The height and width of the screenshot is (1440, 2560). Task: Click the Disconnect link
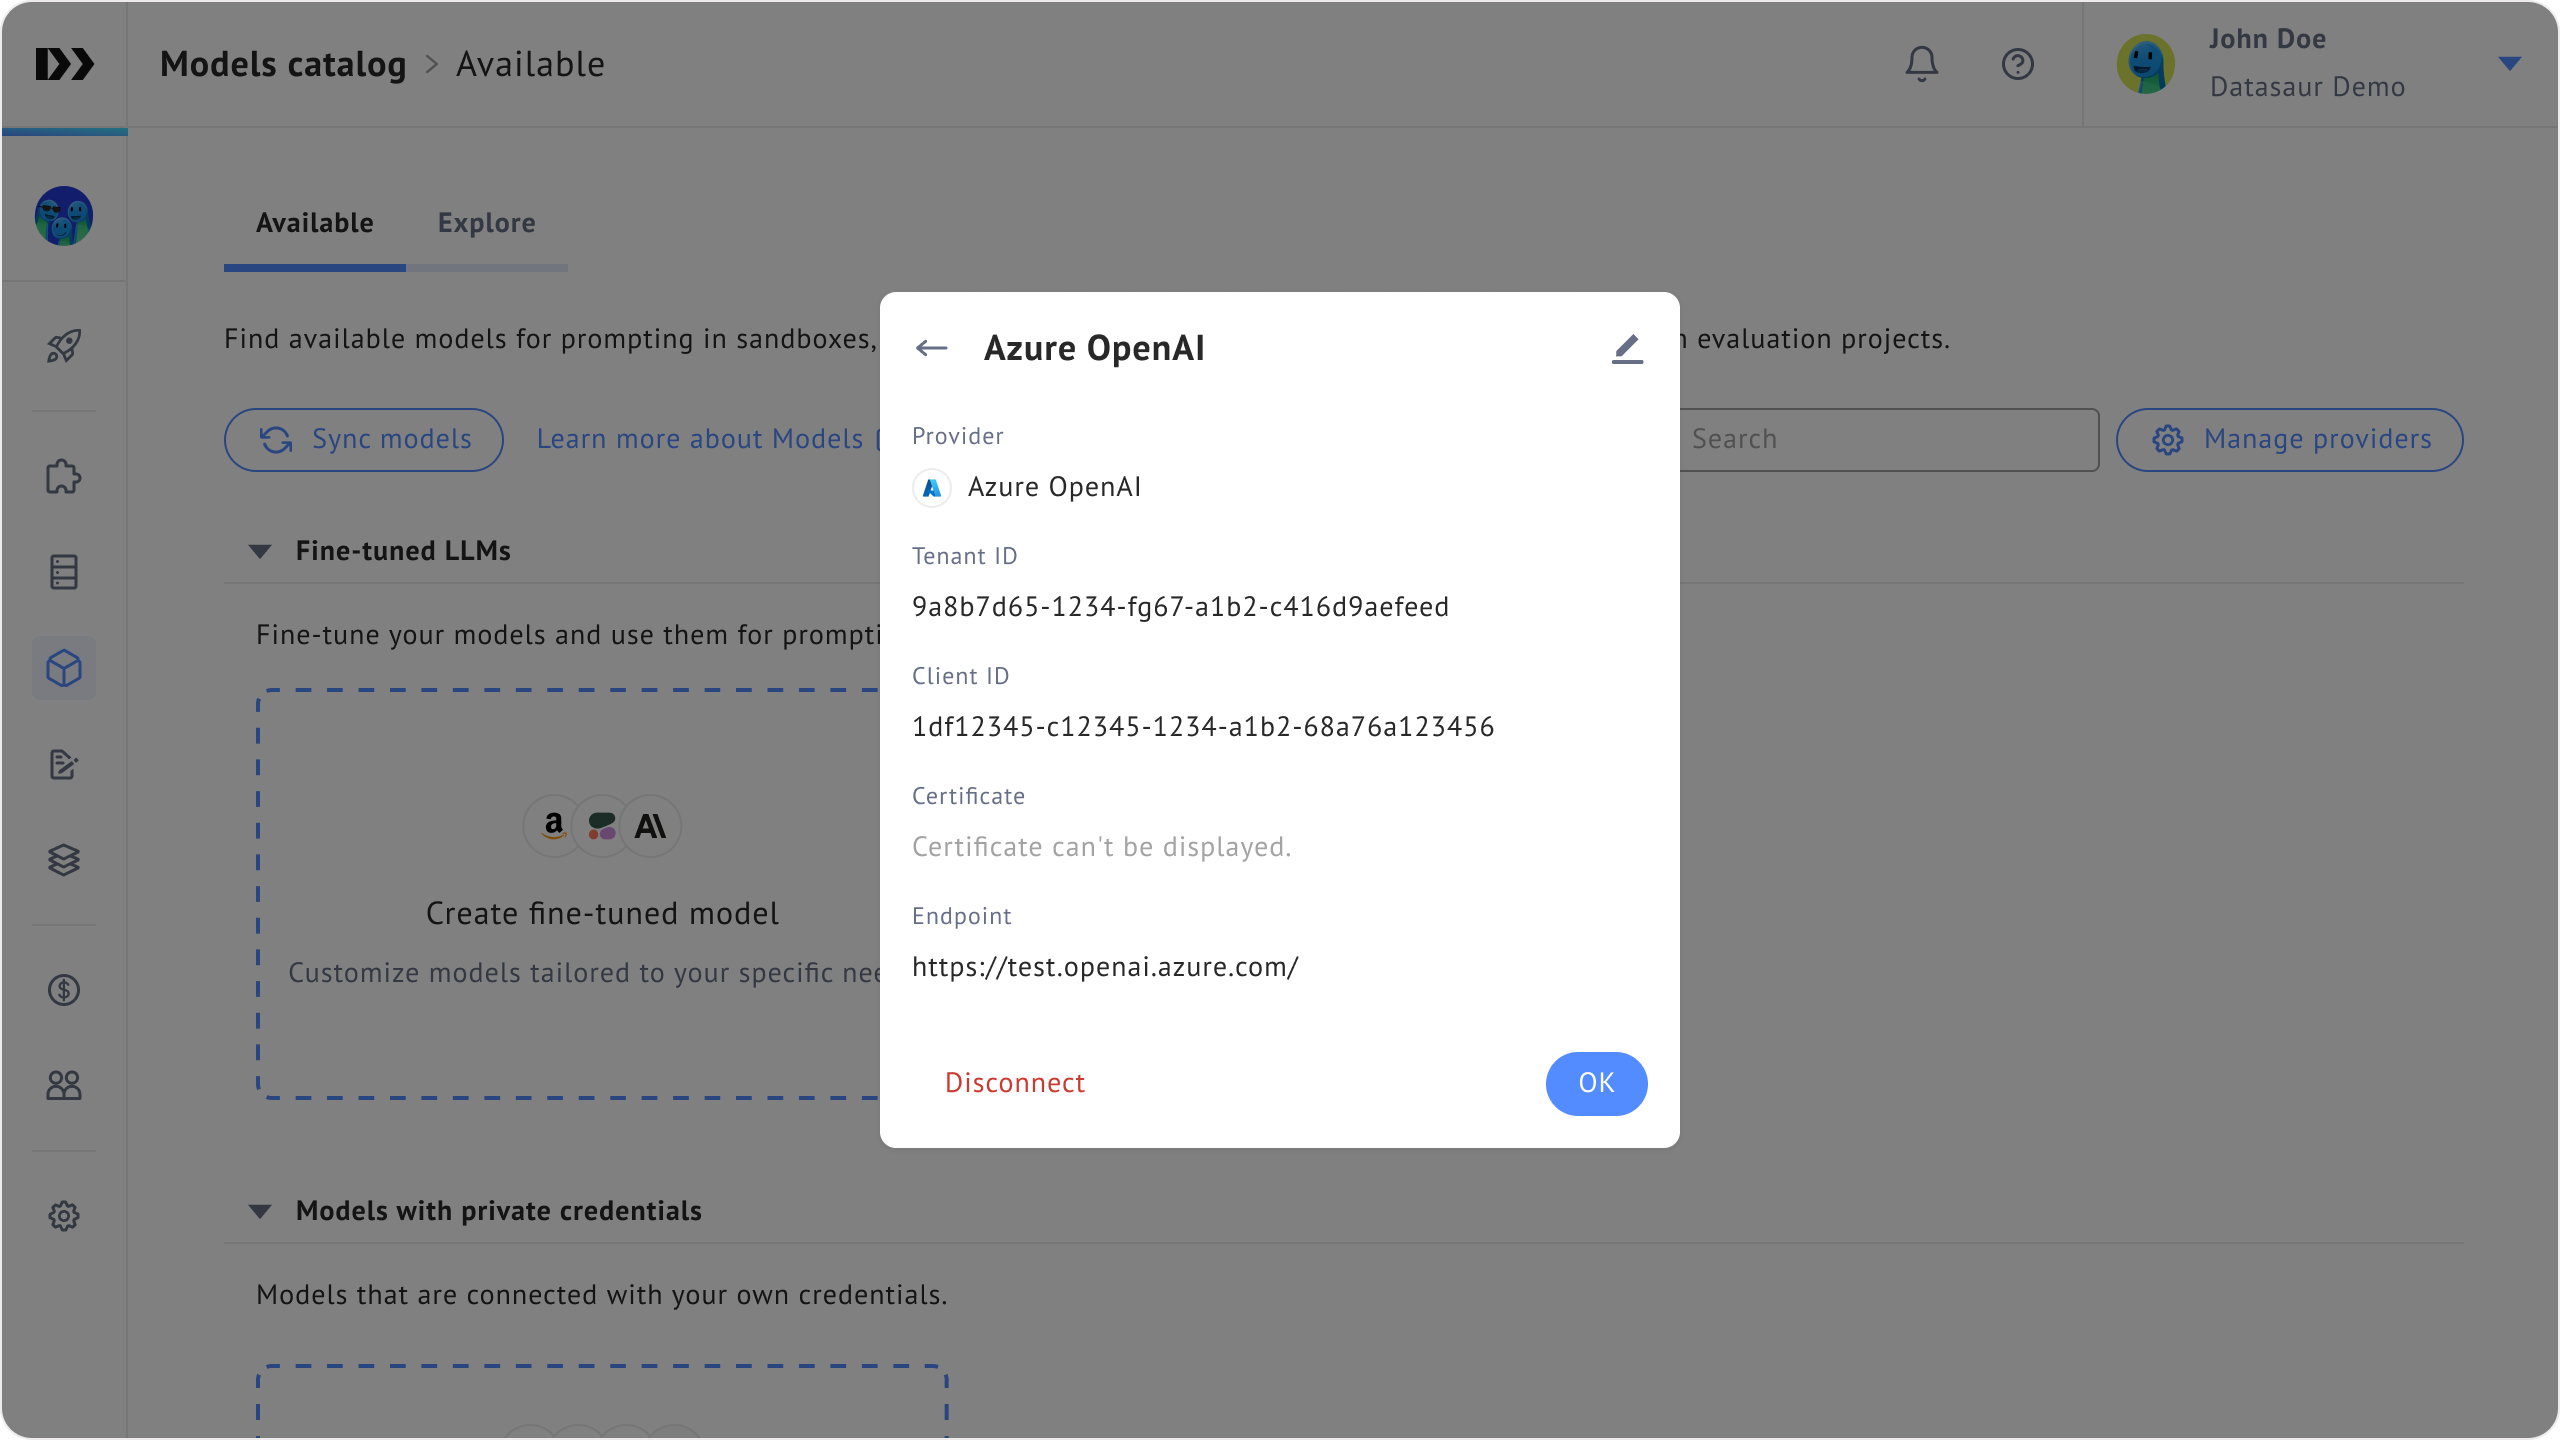(x=1014, y=1083)
